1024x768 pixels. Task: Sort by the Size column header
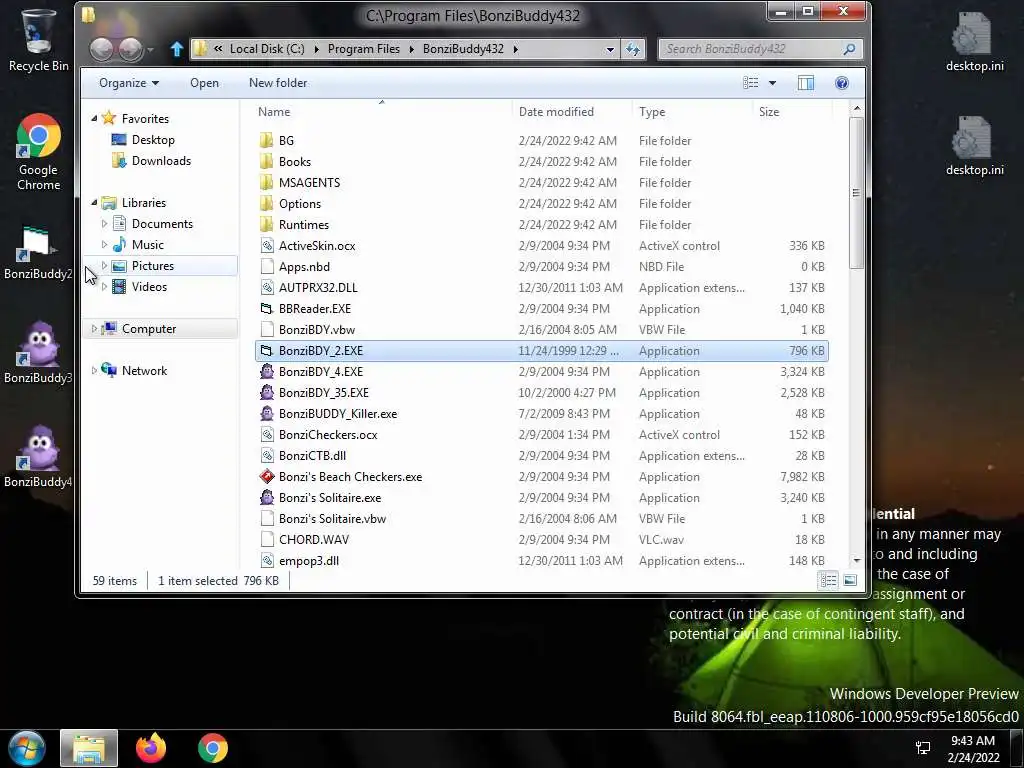click(x=792, y=112)
